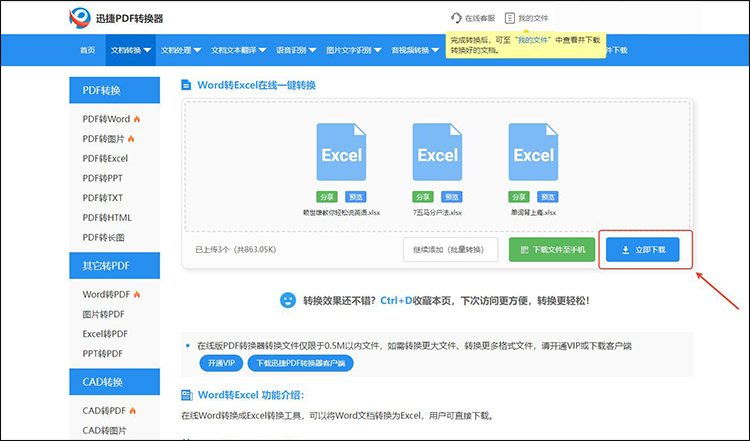Click 分享 under the third Excel file
750x441 pixels.
(519, 197)
